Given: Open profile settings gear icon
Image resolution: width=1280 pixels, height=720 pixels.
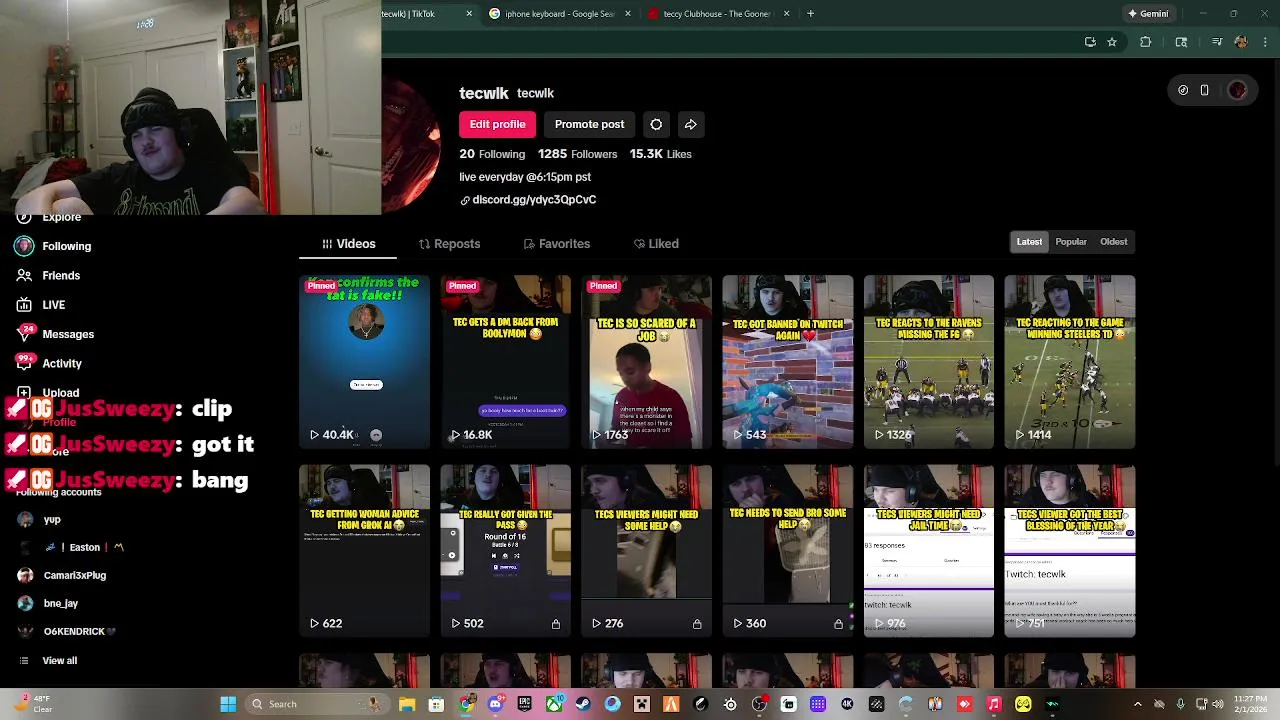Looking at the screenshot, I should 656,124.
